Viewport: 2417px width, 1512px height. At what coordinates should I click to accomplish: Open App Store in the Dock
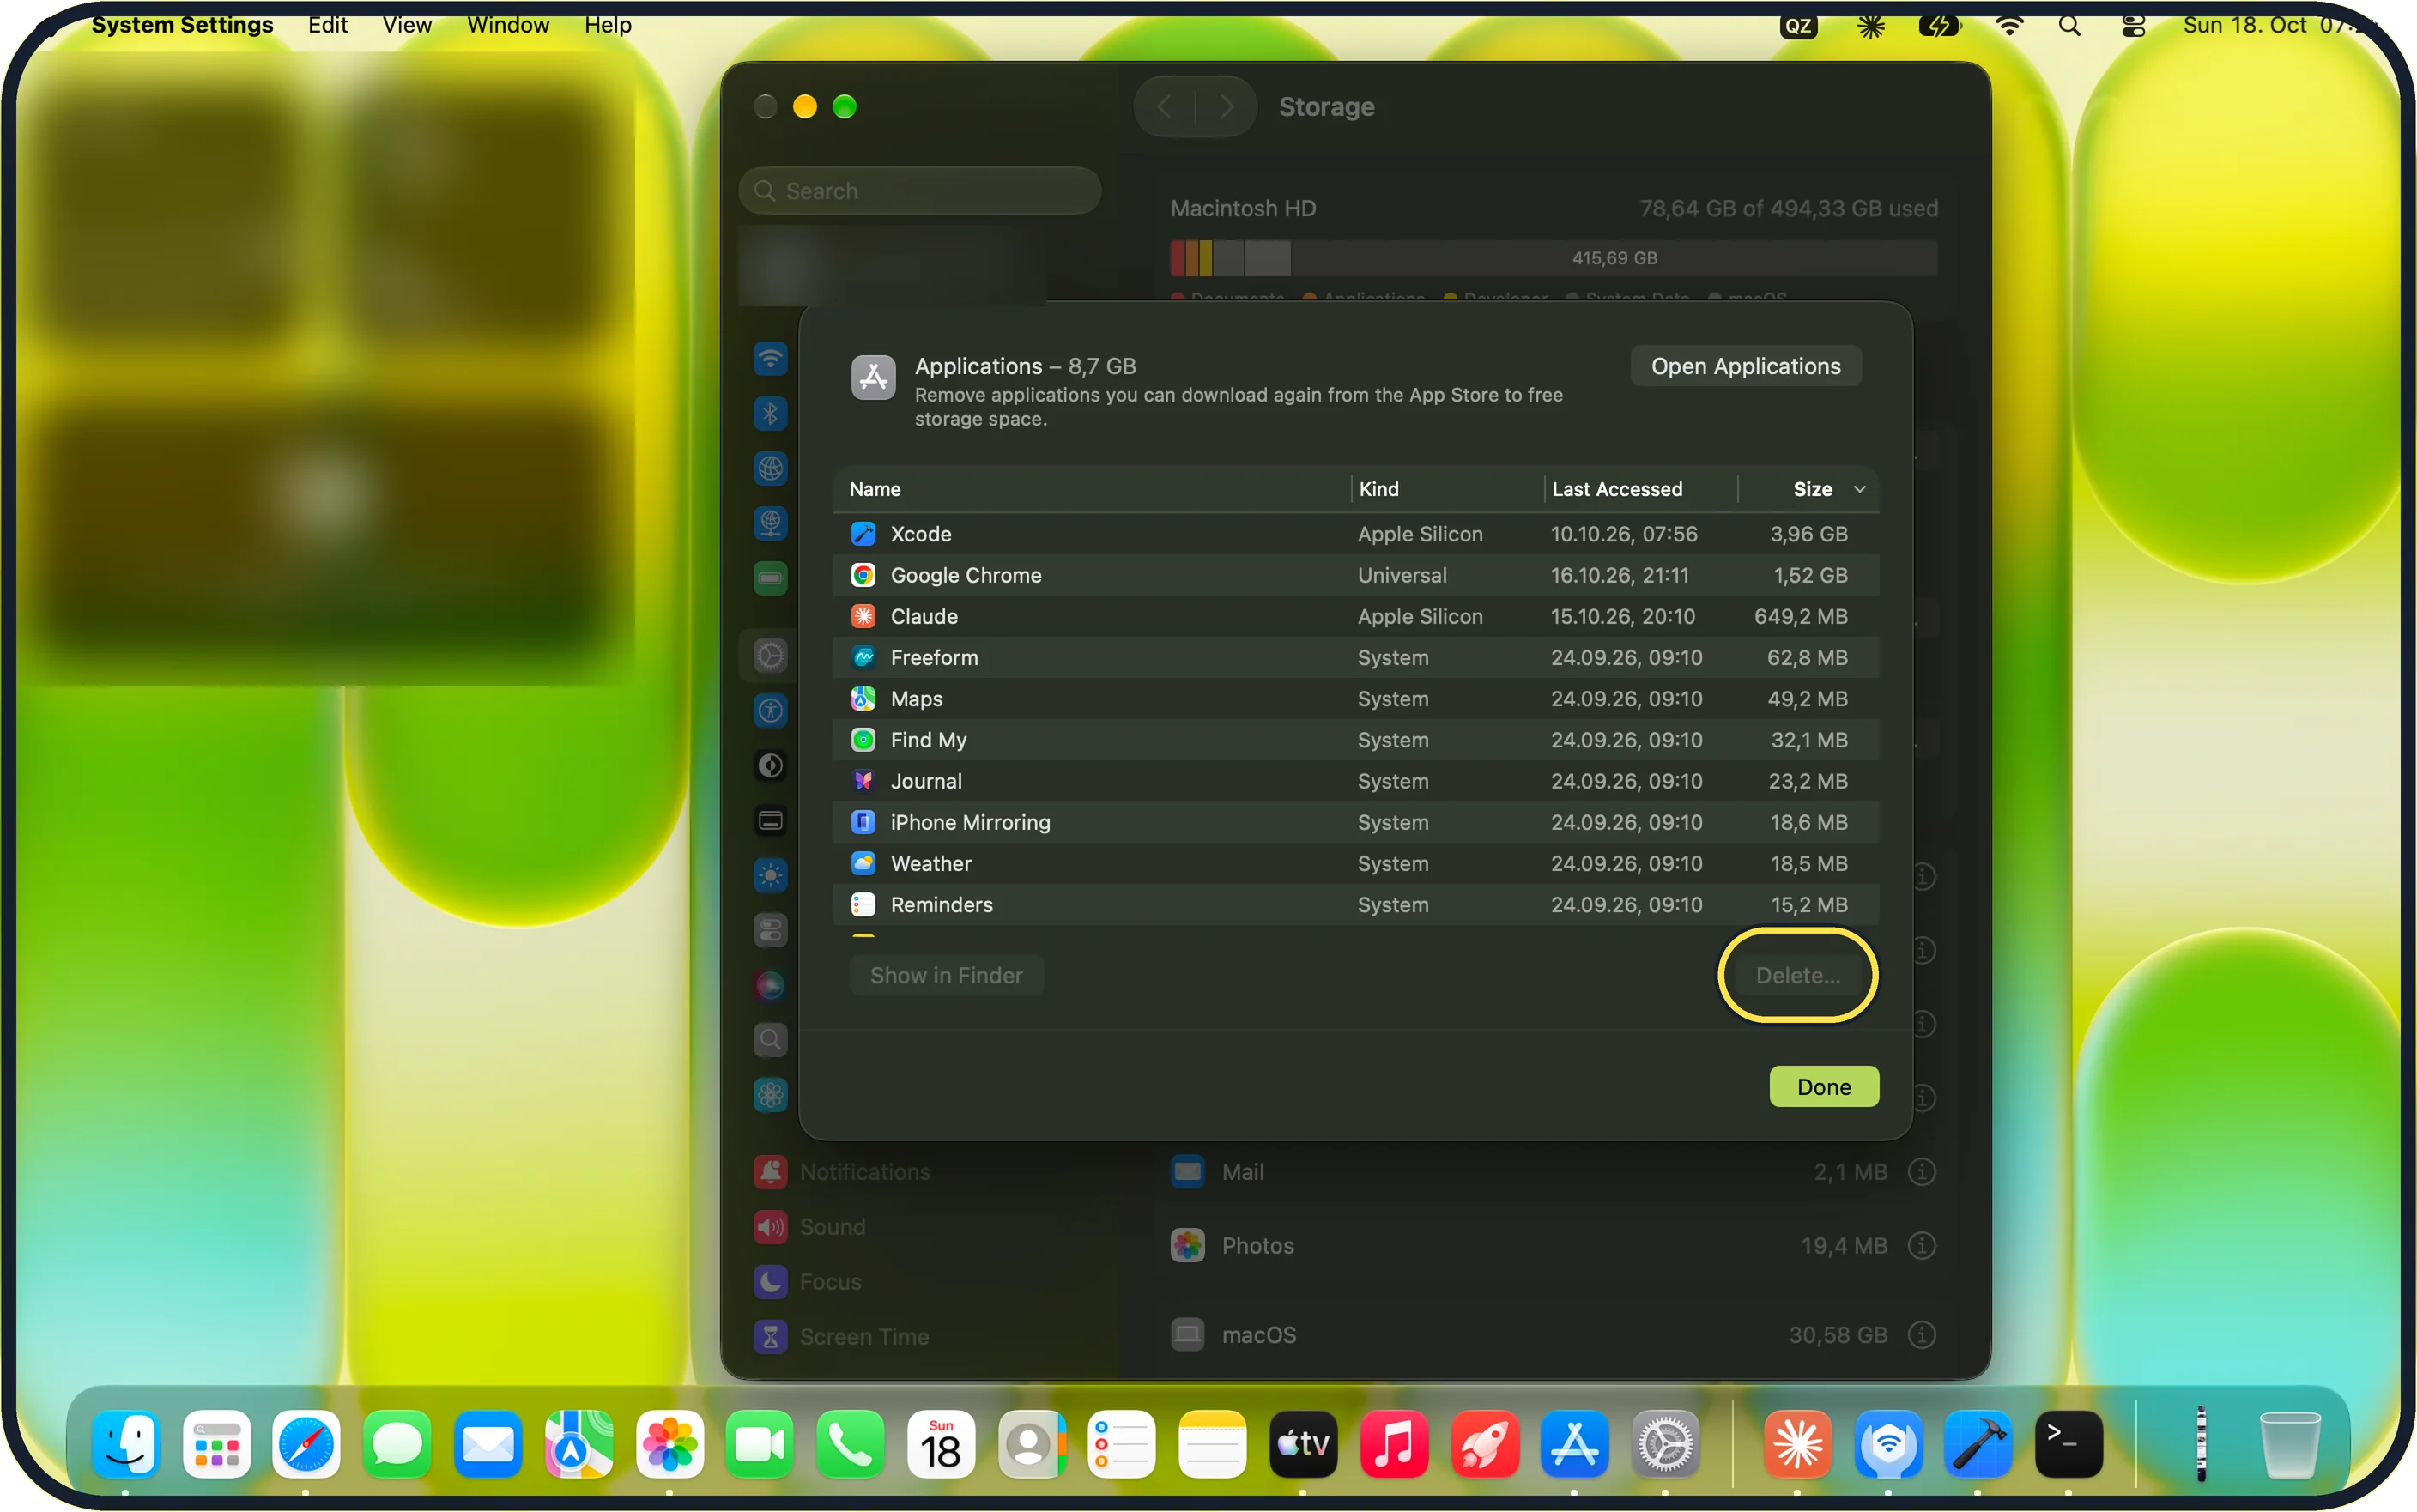coord(1575,1444)
